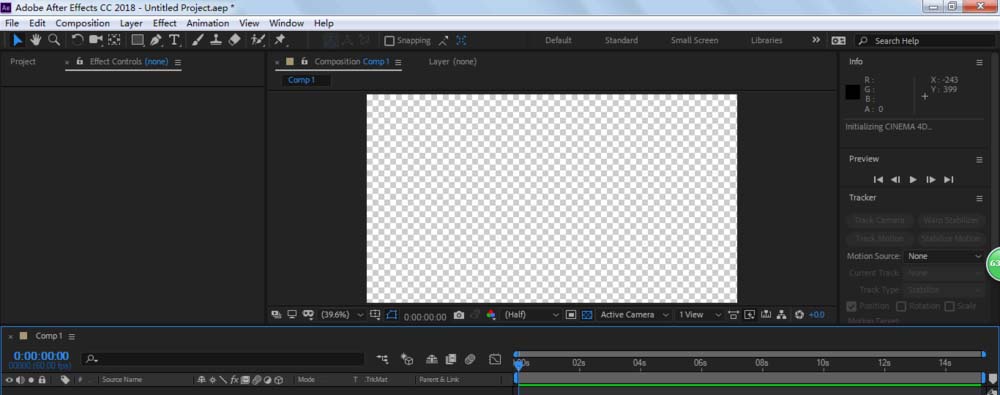Viewport: 1000px width, 395px height.
Task: Toggle the Region of Interest button
Action: click(571, 315)
